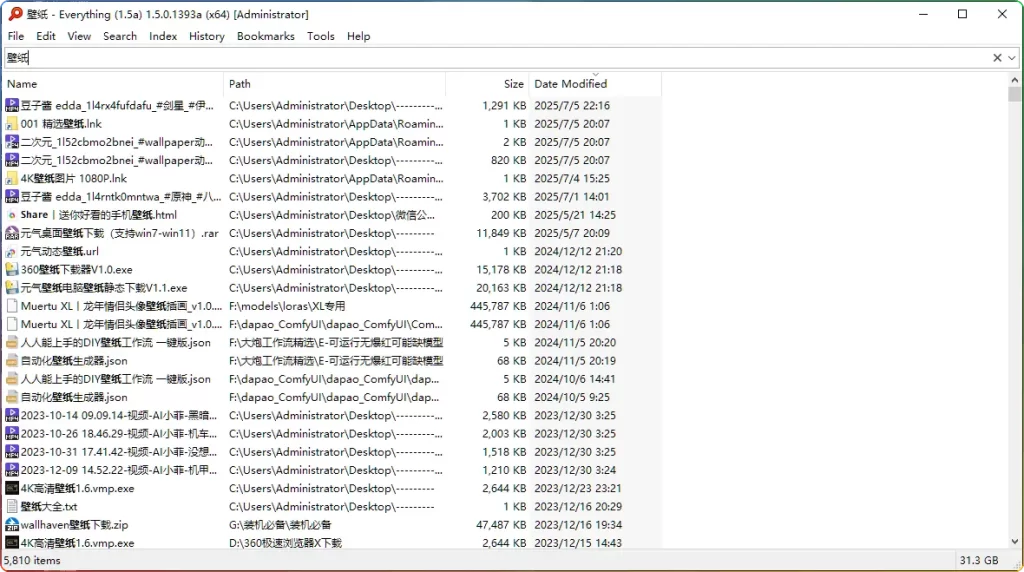
Task: Open the Bookmarks menu
Action: 265,36
